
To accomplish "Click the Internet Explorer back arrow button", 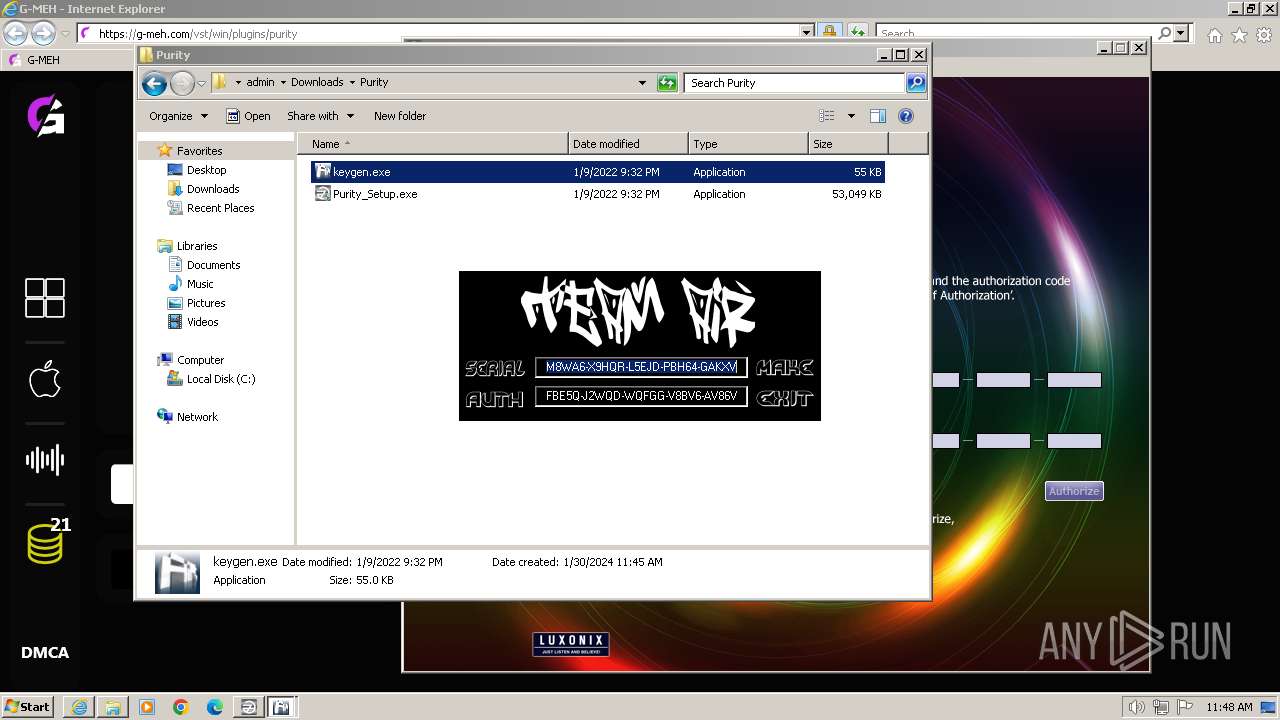I will click(15, 33).
